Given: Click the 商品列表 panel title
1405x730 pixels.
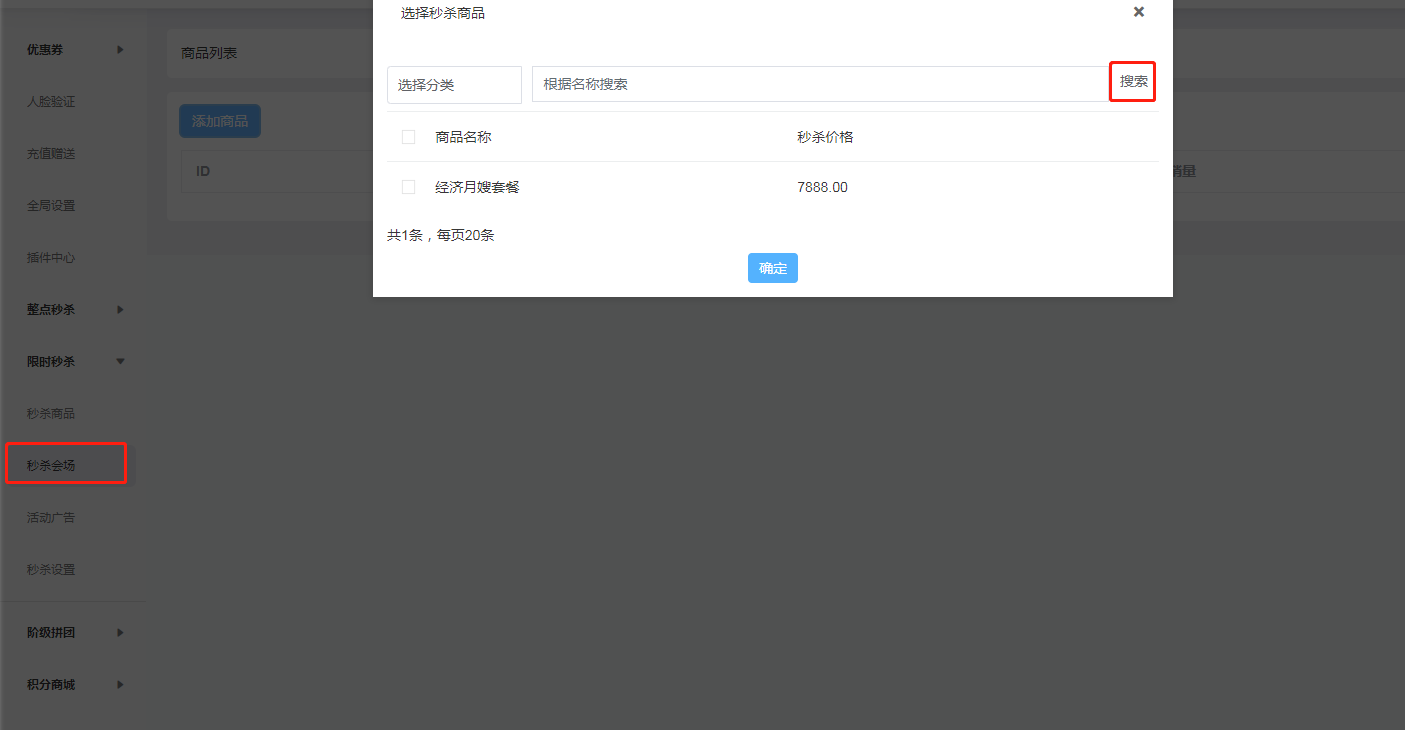Looking at the screenshot, I should tap(210, 52).
